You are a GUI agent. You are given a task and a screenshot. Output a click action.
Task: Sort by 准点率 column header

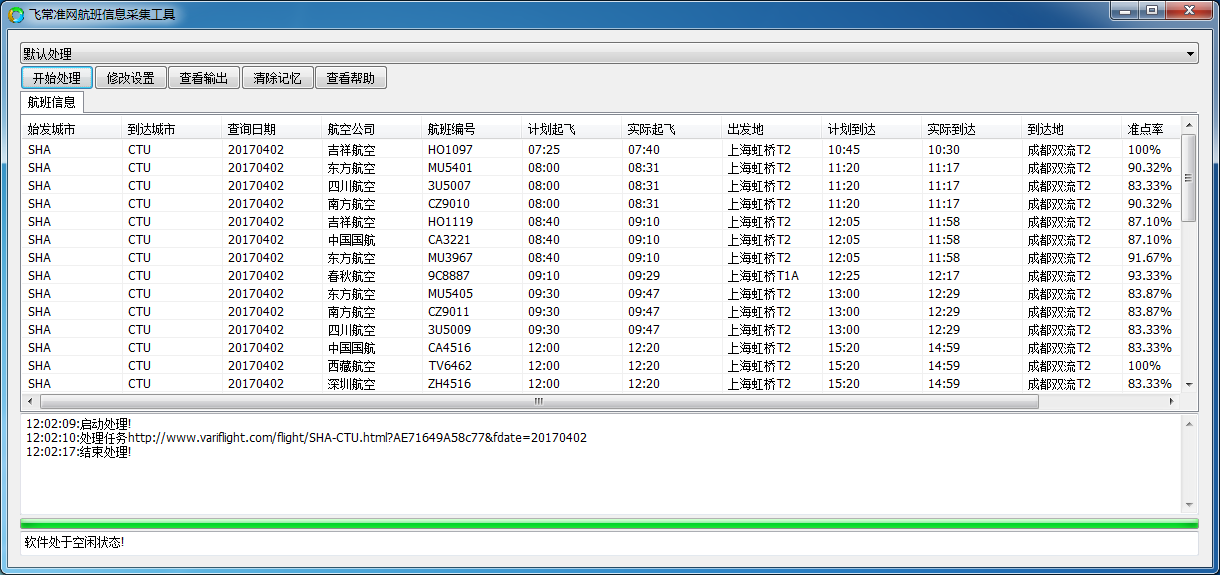[x=1151, y=129]
